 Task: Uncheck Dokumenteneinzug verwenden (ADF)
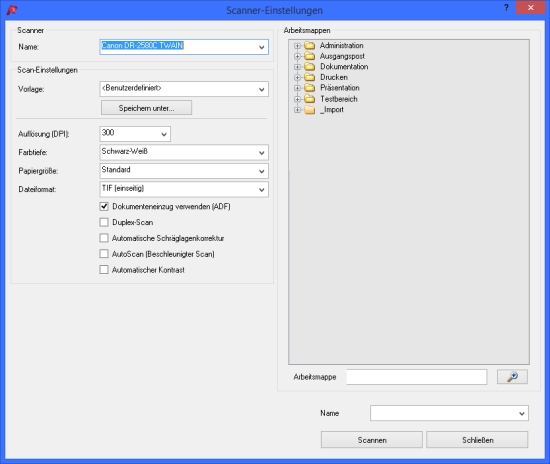(x=104, y=207)
